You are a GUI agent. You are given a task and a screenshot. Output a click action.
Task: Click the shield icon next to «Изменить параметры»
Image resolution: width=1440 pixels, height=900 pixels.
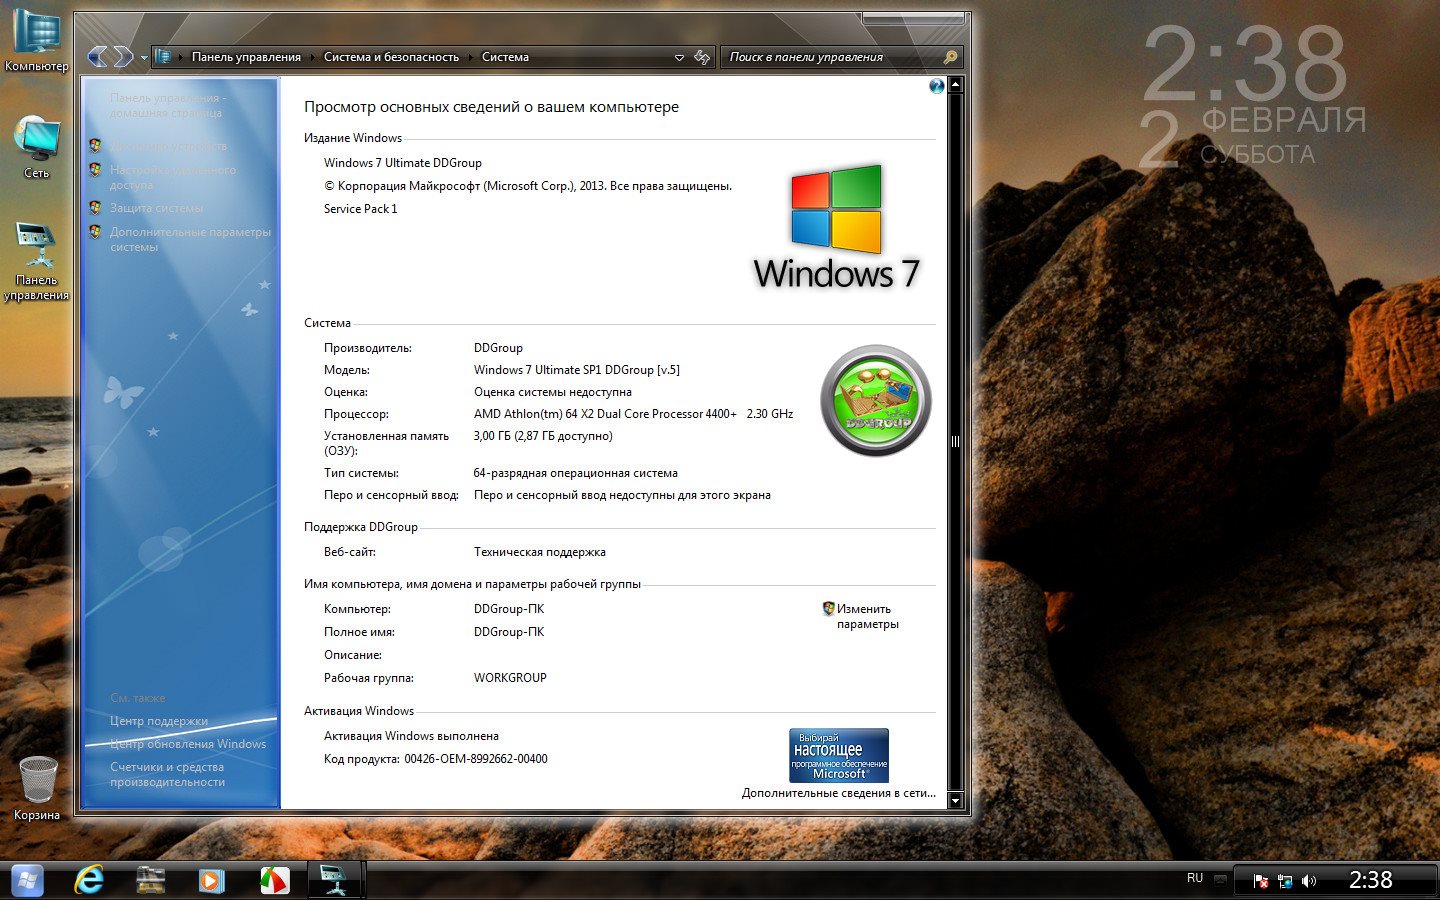coord(828,608)
